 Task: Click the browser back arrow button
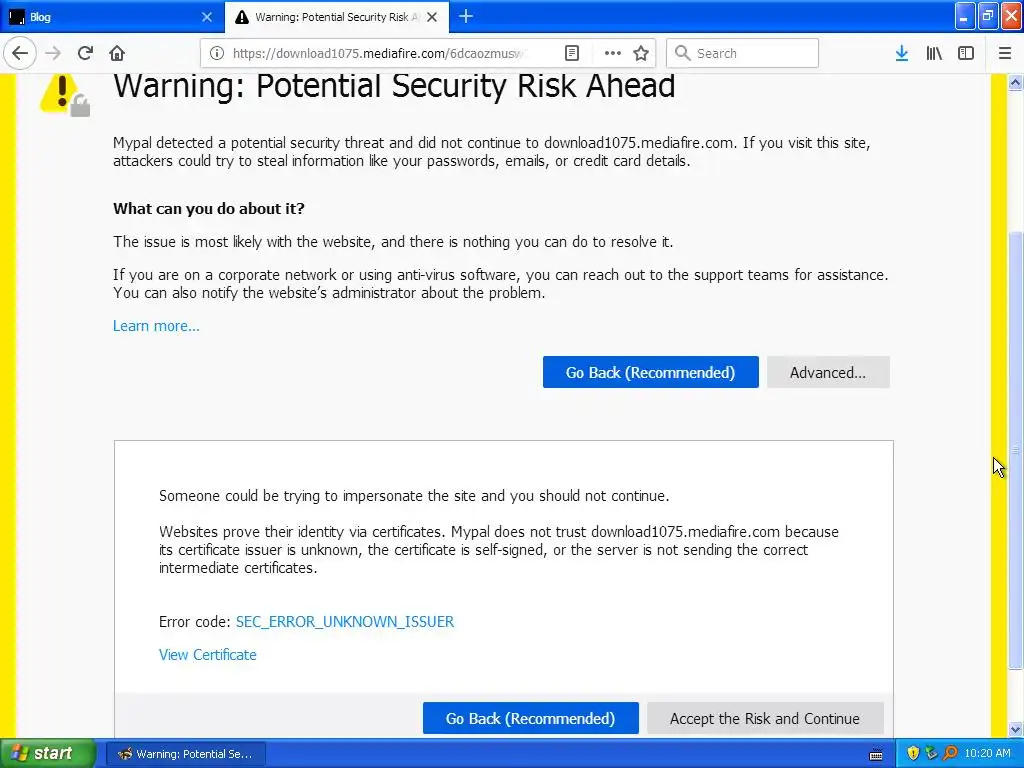coord(20,53)
